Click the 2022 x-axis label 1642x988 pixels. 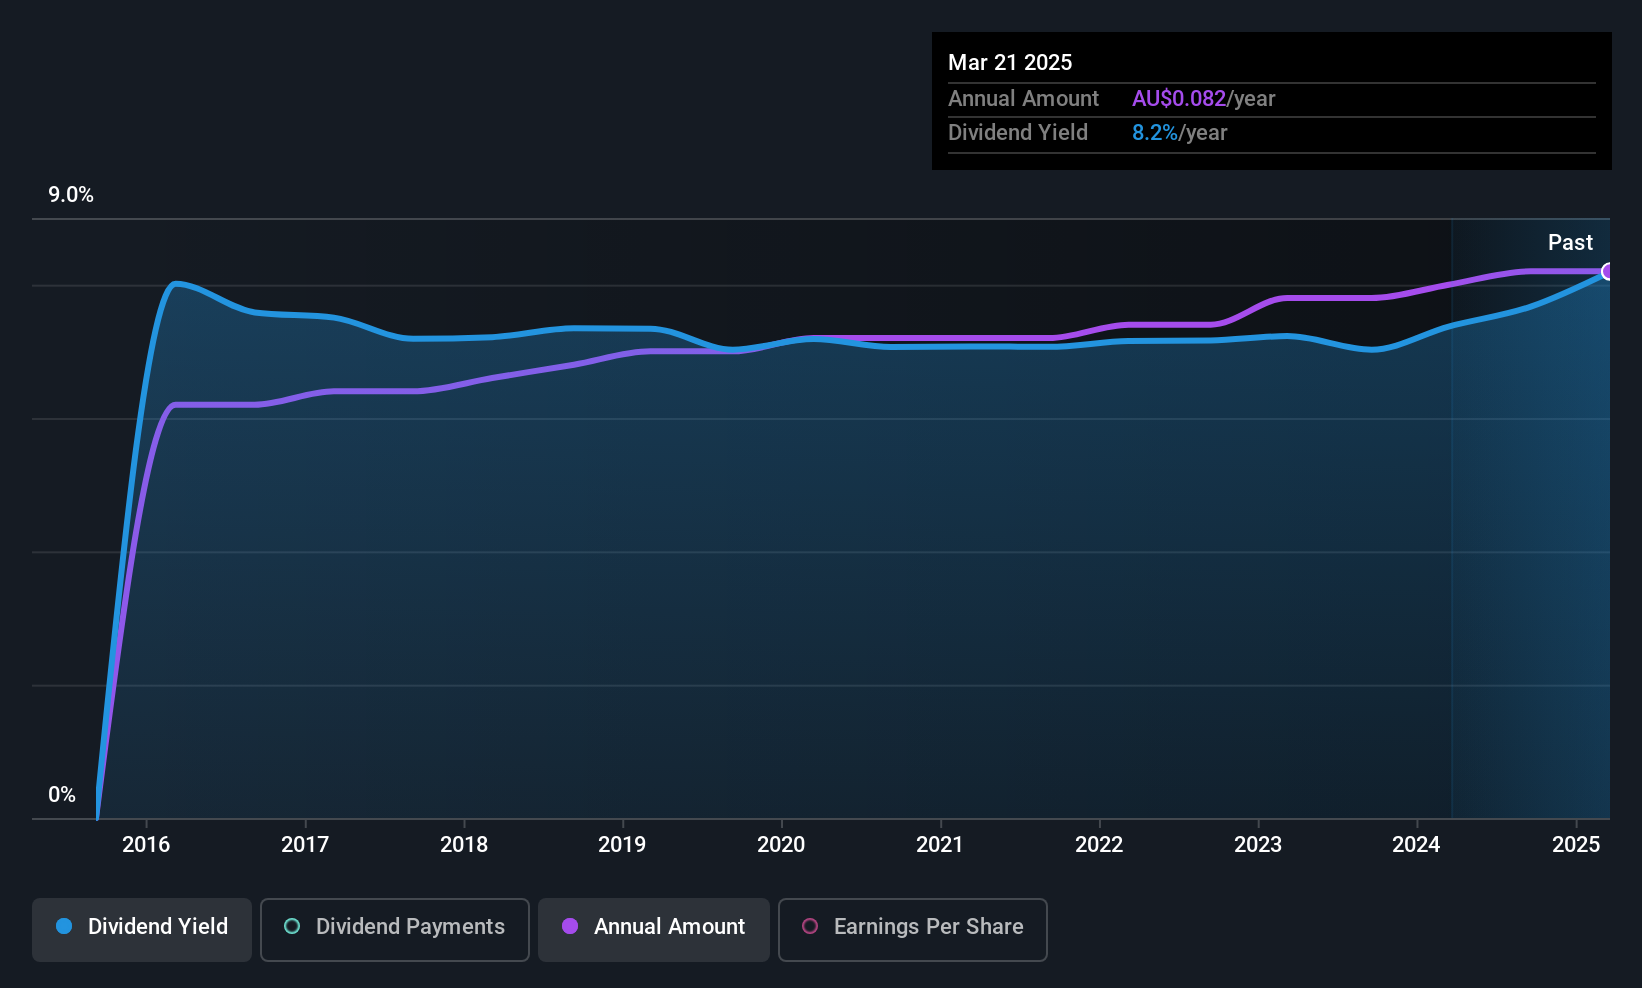click(x=1099, y=844)
